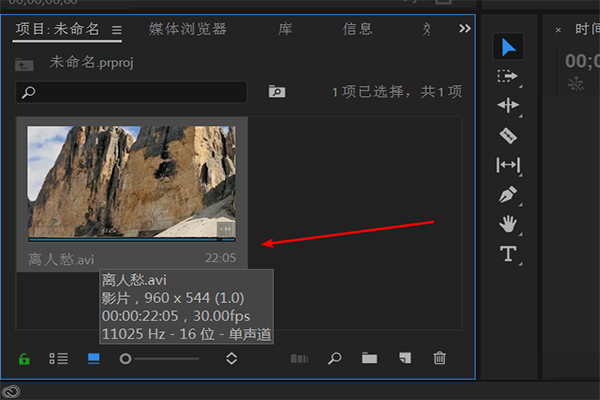
Task: Click the Clear trash icon
Action: (x=439, y=358)
